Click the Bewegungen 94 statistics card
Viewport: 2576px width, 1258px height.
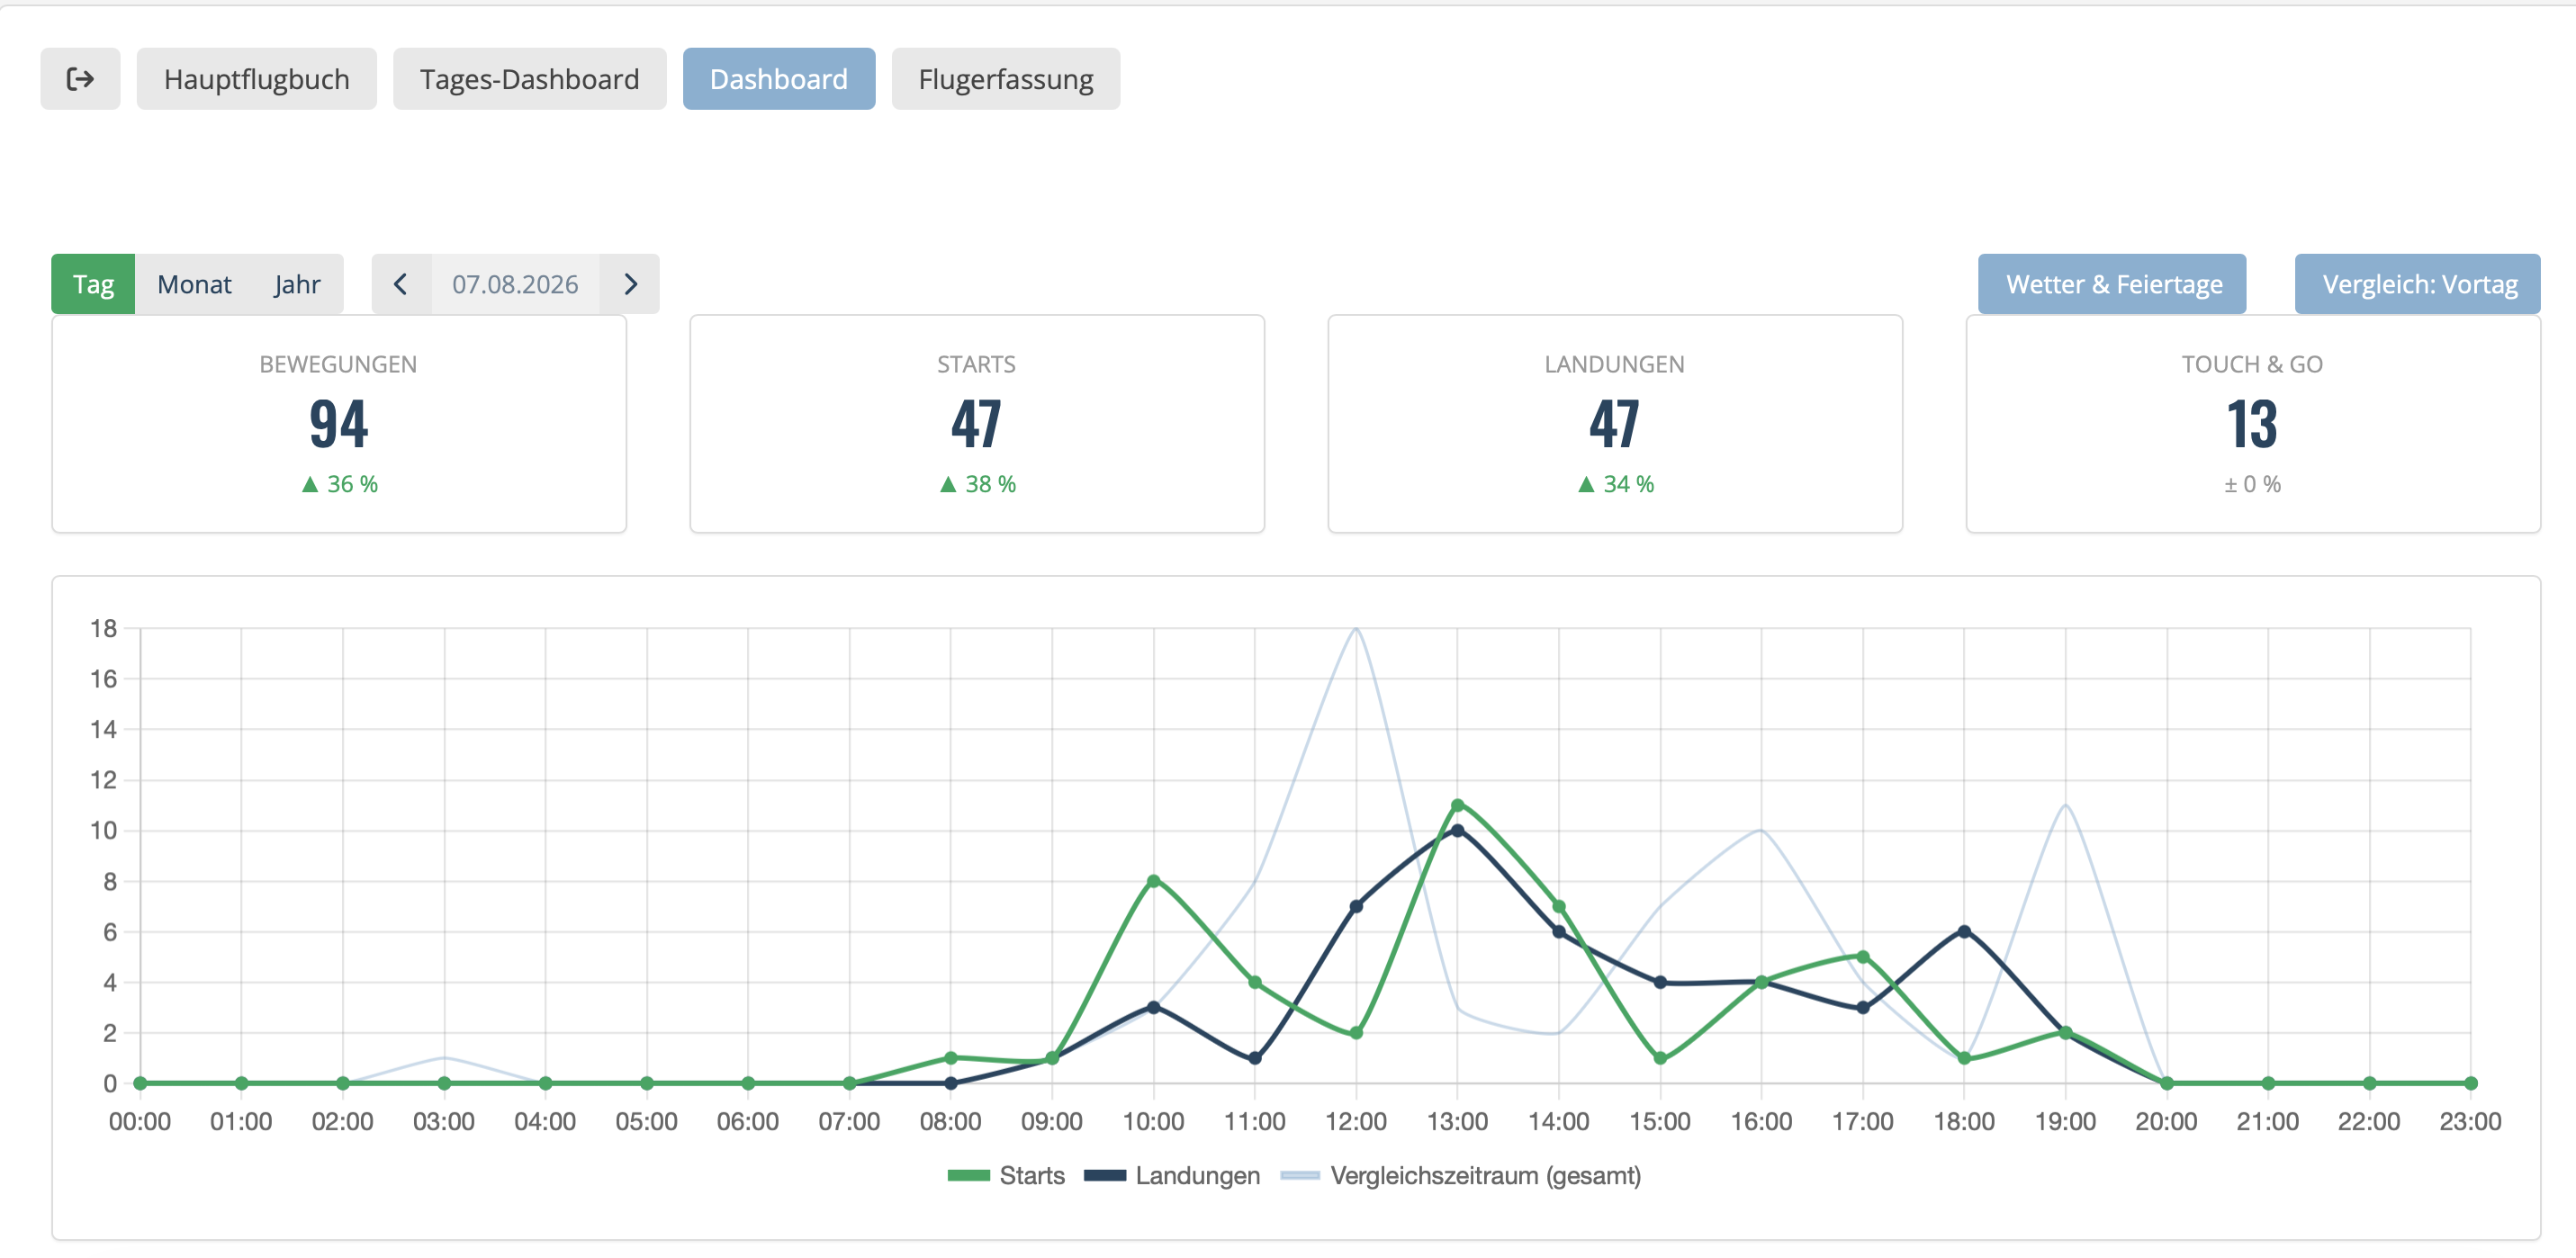coord(339,424)
